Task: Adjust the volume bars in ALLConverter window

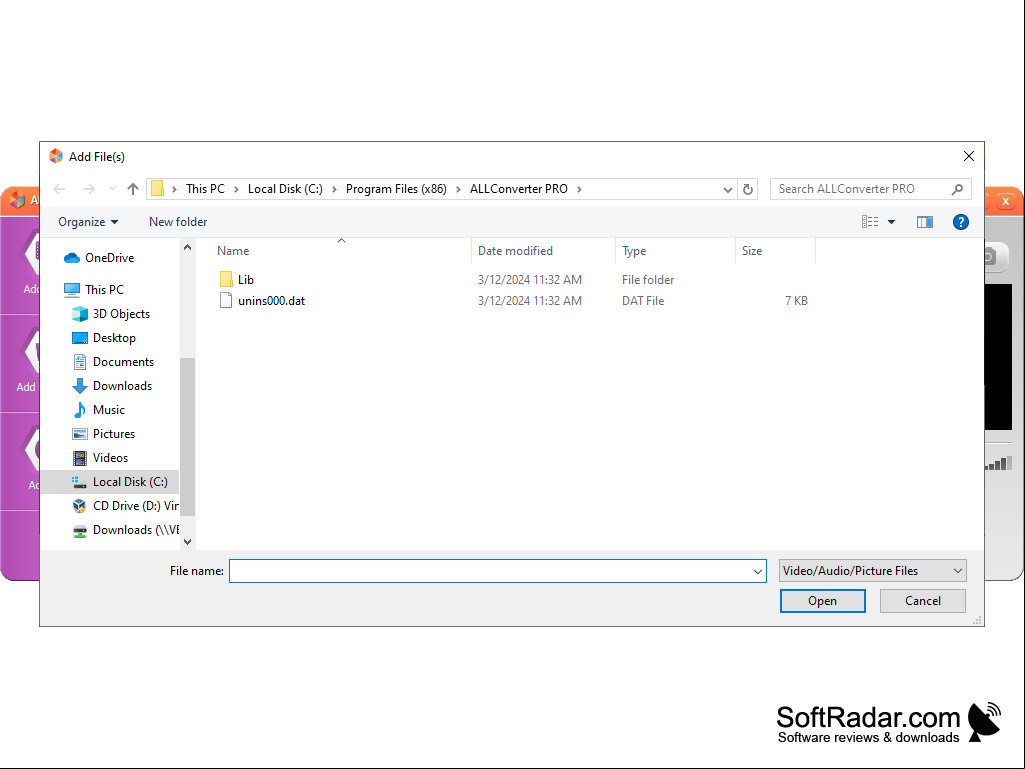Action: click(x=999, y=464)
